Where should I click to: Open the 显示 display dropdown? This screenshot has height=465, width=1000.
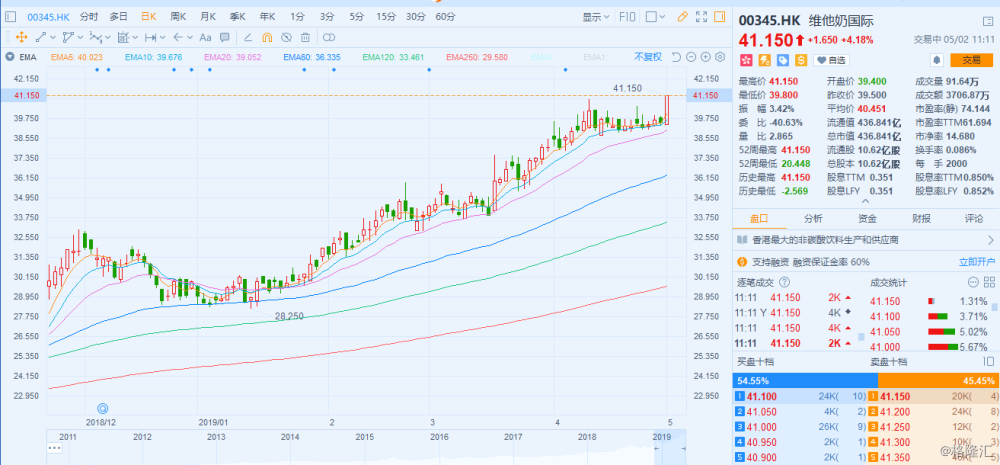pos(596,17)
